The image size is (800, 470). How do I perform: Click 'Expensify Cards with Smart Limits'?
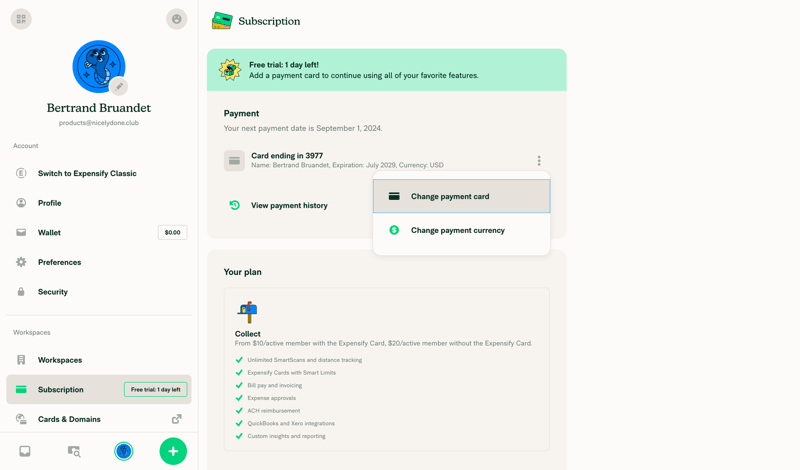[291, 373]
